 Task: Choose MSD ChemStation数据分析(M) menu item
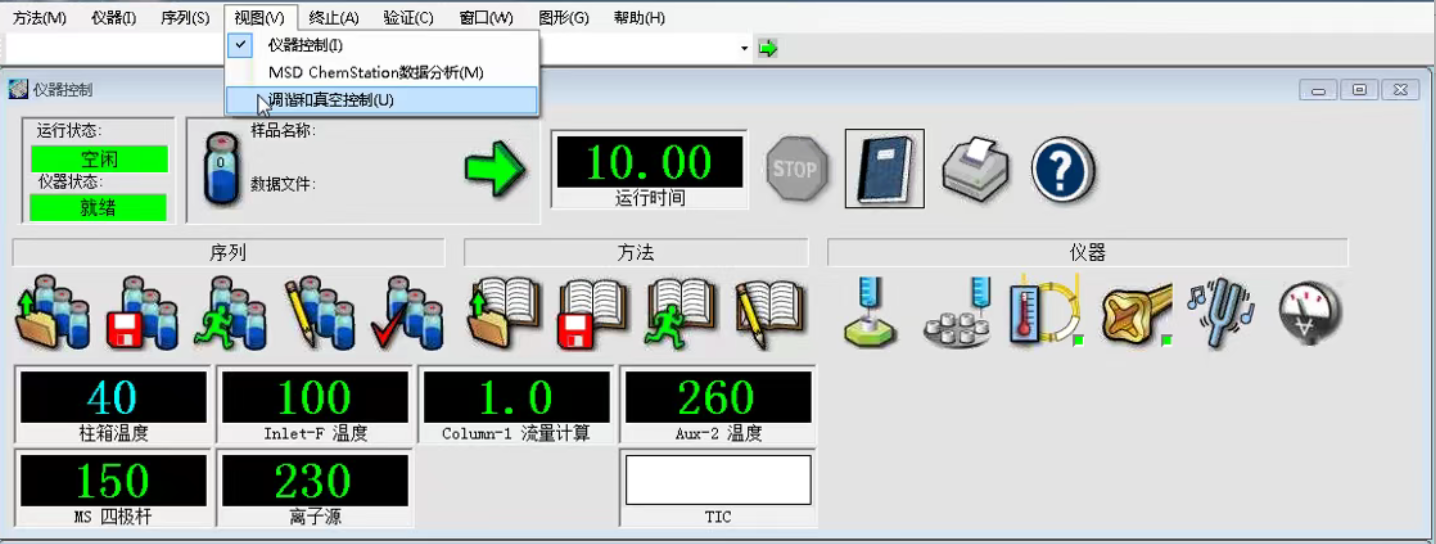375,73
